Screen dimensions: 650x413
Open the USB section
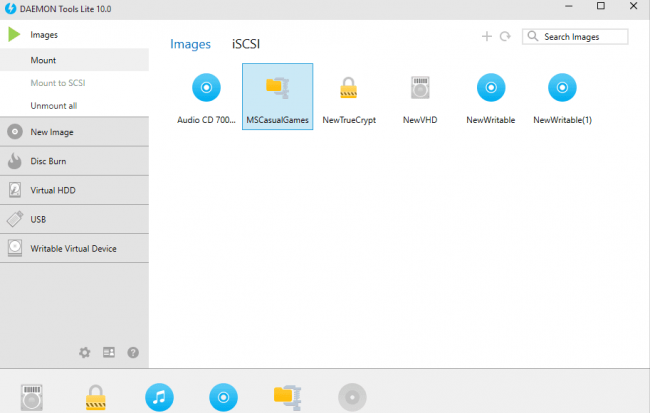coord(74,219)
